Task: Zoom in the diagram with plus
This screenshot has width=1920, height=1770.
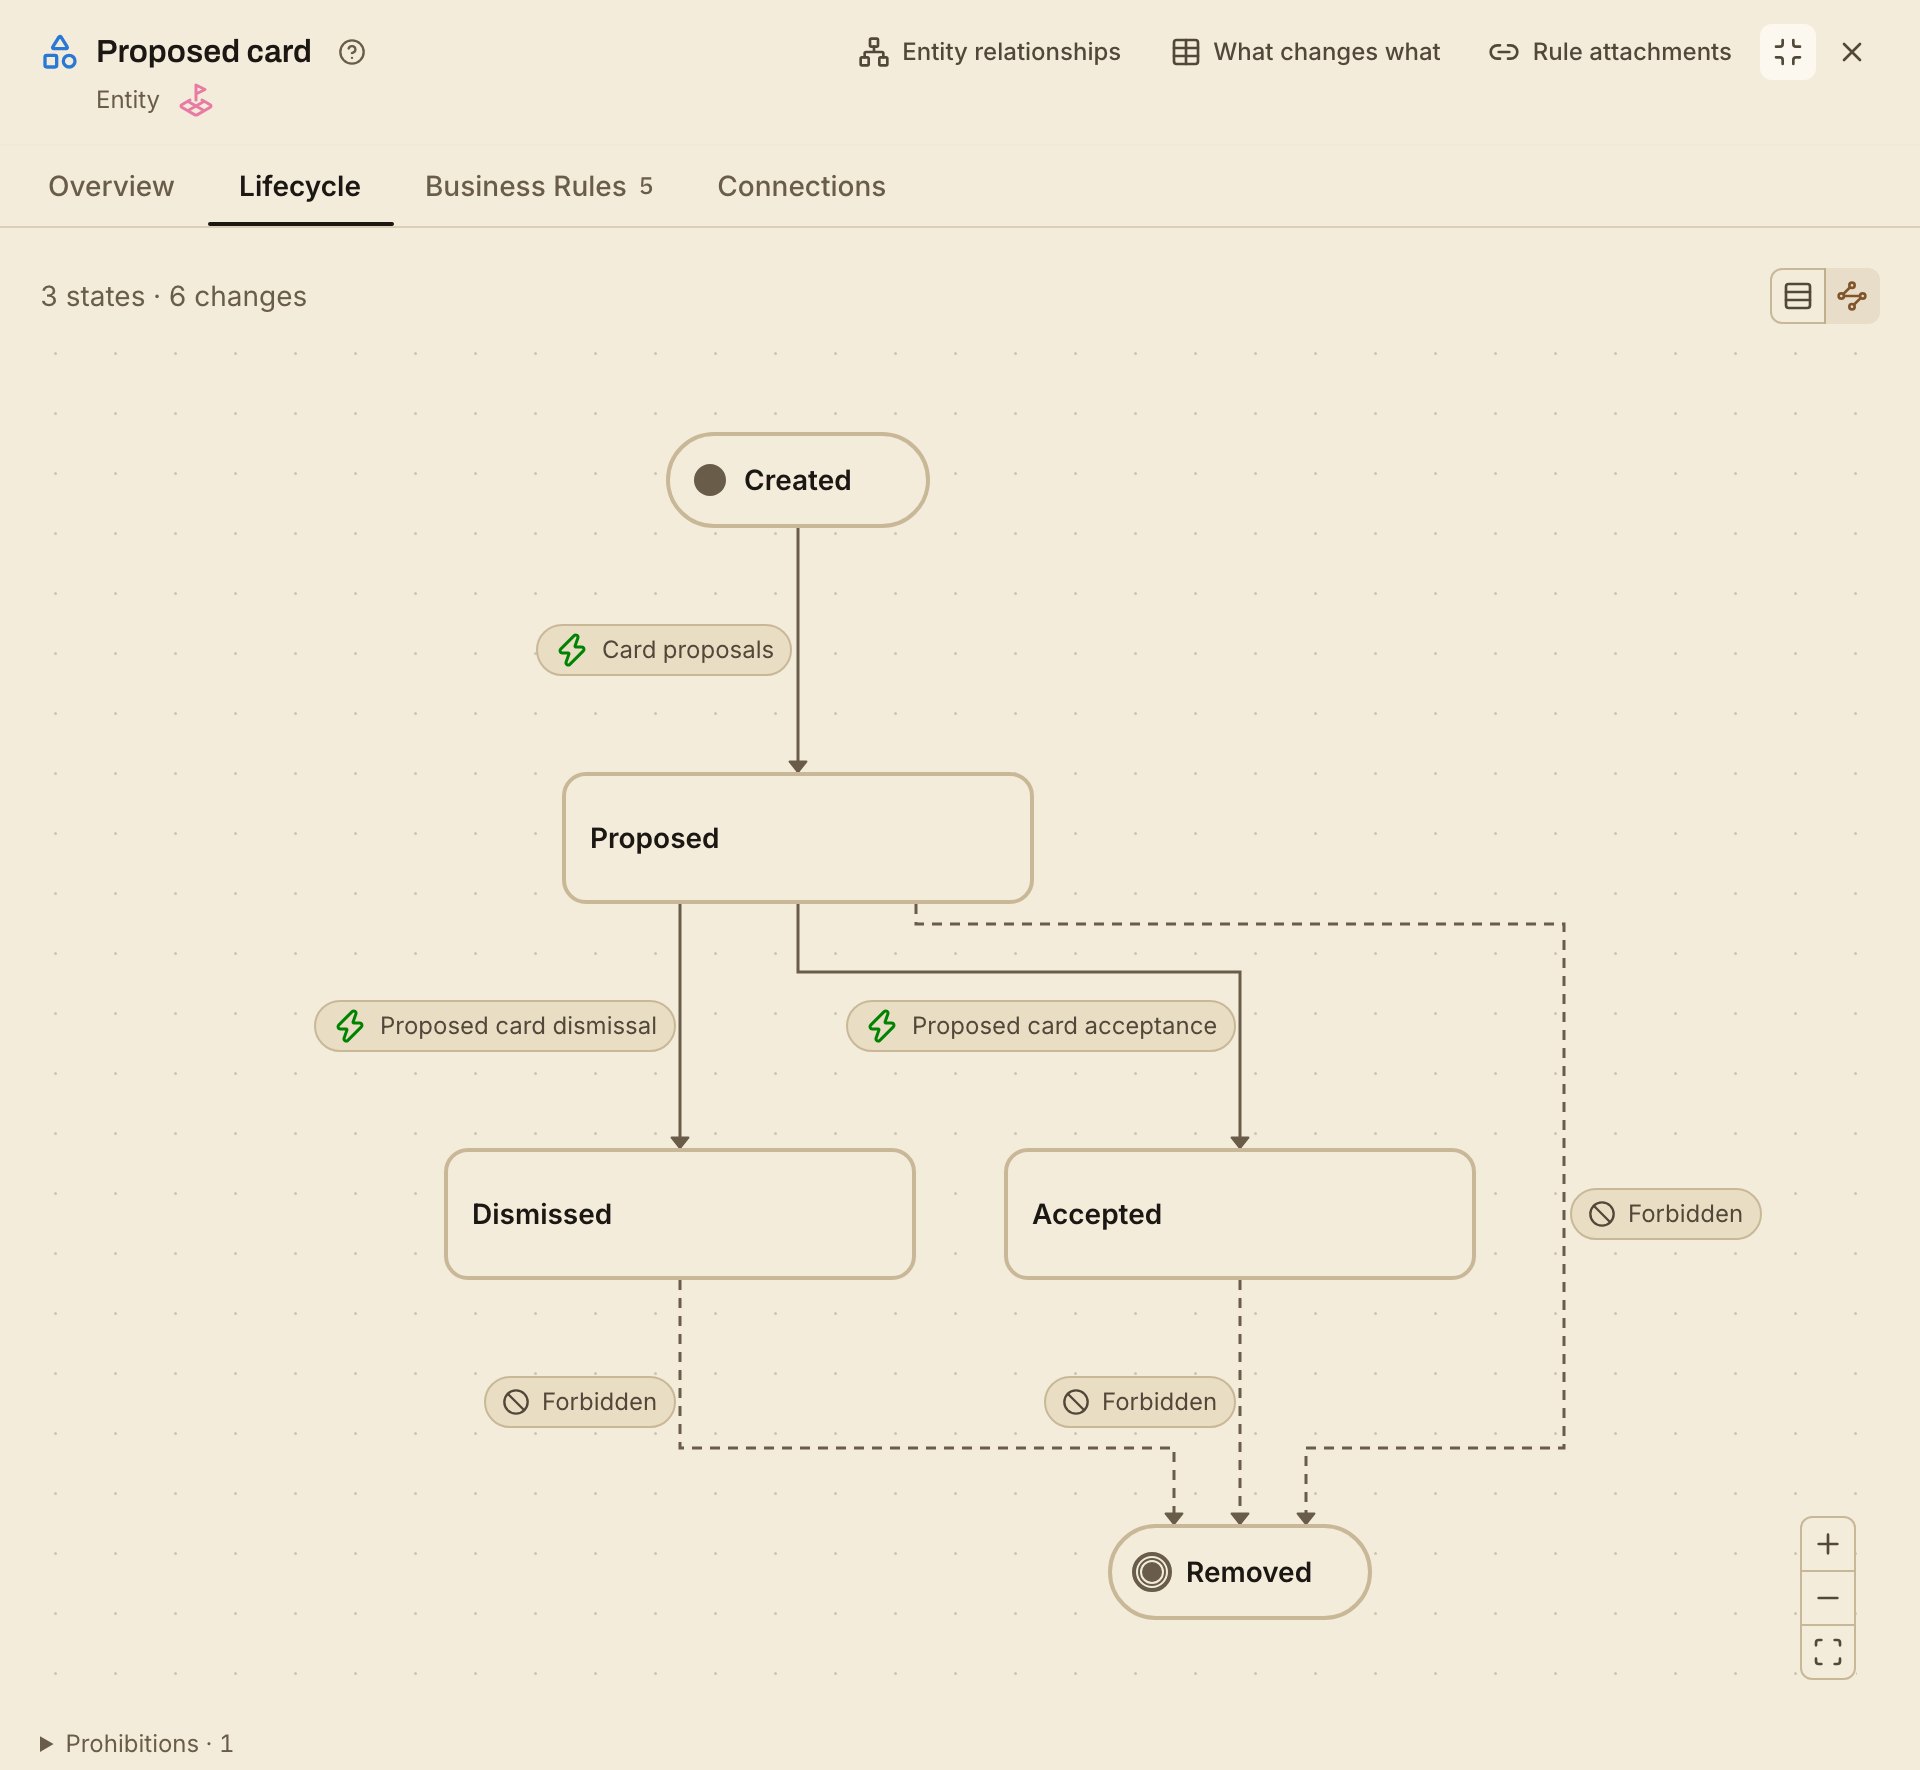Action: pyautogui.click(x=1828, y=1544)
